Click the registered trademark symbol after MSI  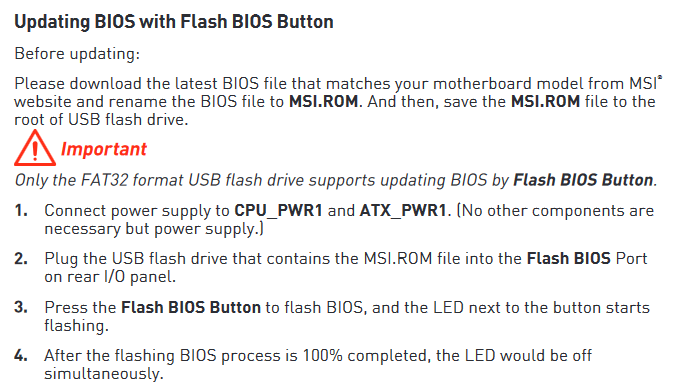click(x=660, y=78)
